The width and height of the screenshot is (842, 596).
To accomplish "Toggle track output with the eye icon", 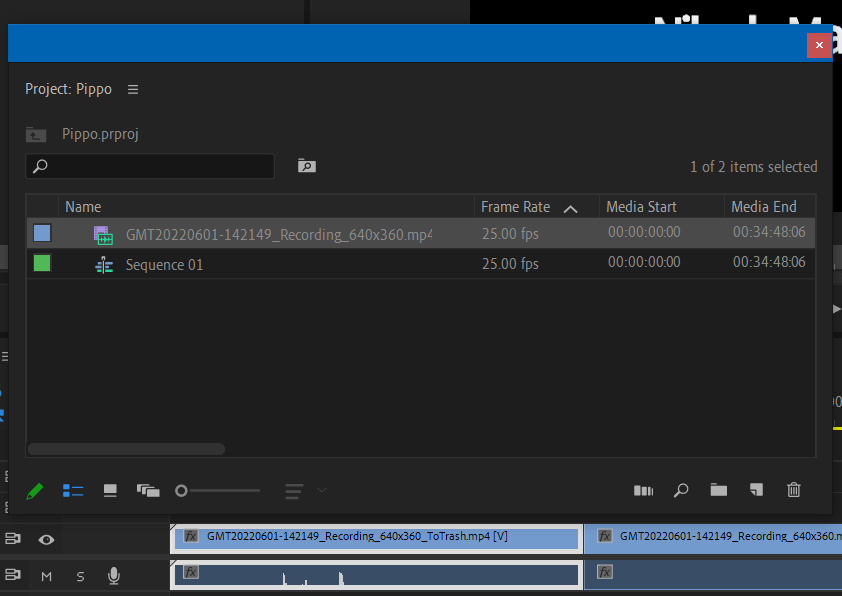I will coord(46,538).
